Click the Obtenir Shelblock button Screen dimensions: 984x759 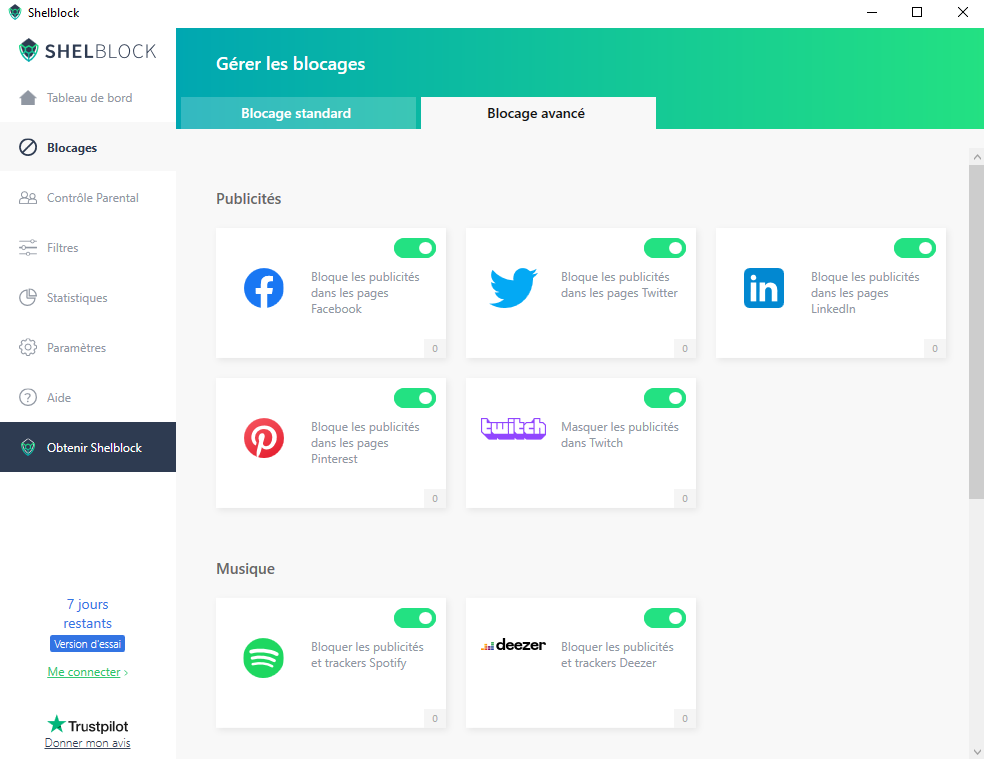(88, 447)
